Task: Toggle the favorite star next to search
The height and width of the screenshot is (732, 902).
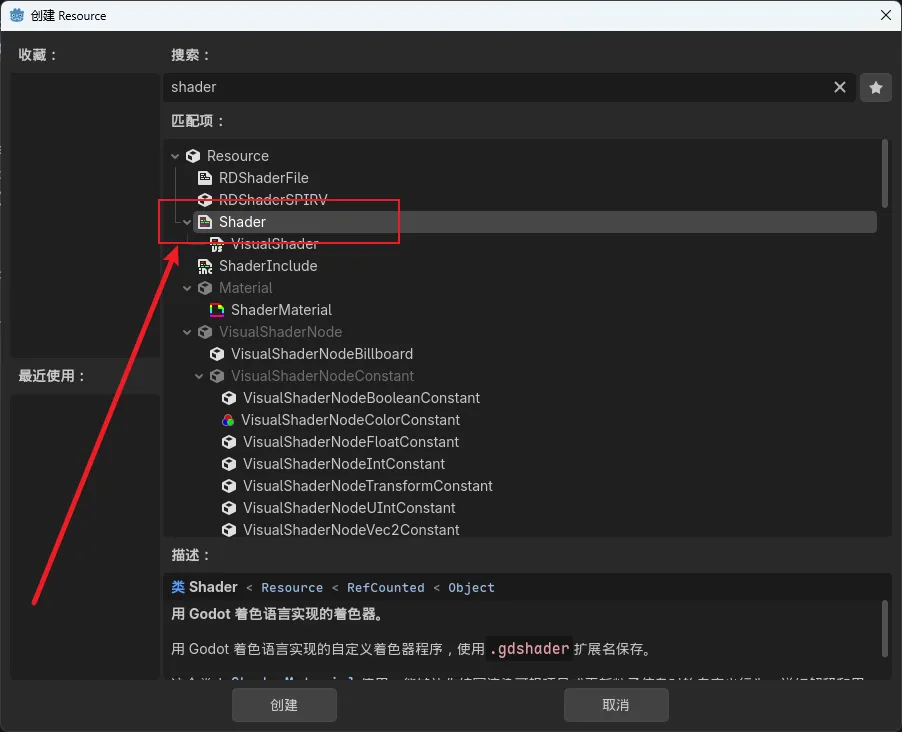Action: pos(875,87)
